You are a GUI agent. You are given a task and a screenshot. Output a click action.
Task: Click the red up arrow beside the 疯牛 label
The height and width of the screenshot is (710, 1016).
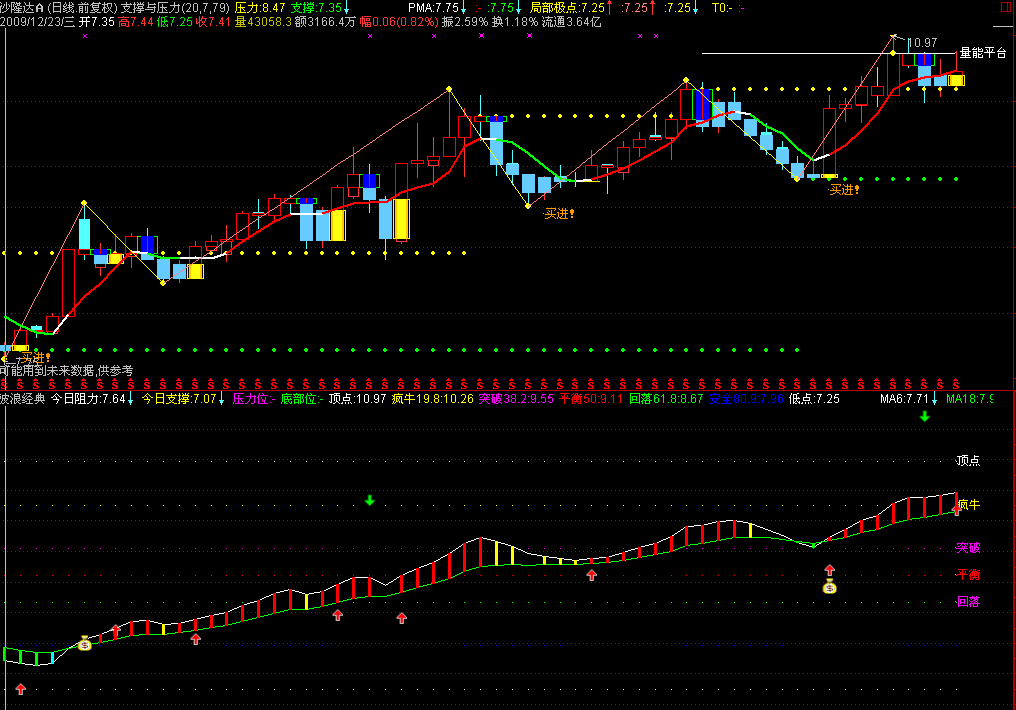point(956,510)
